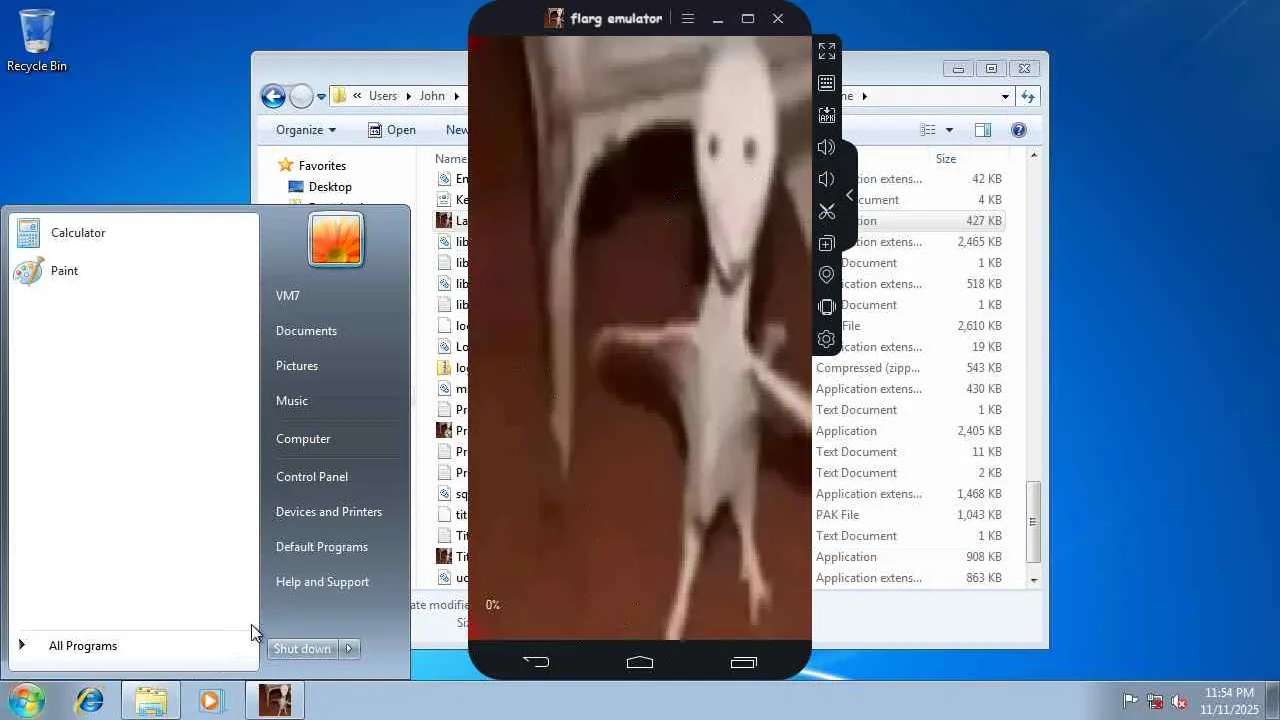The height and width of the screenshot is (720, 1280).
Task: Click the flarg emulator title bar logo
Action: tap(554, 18)
